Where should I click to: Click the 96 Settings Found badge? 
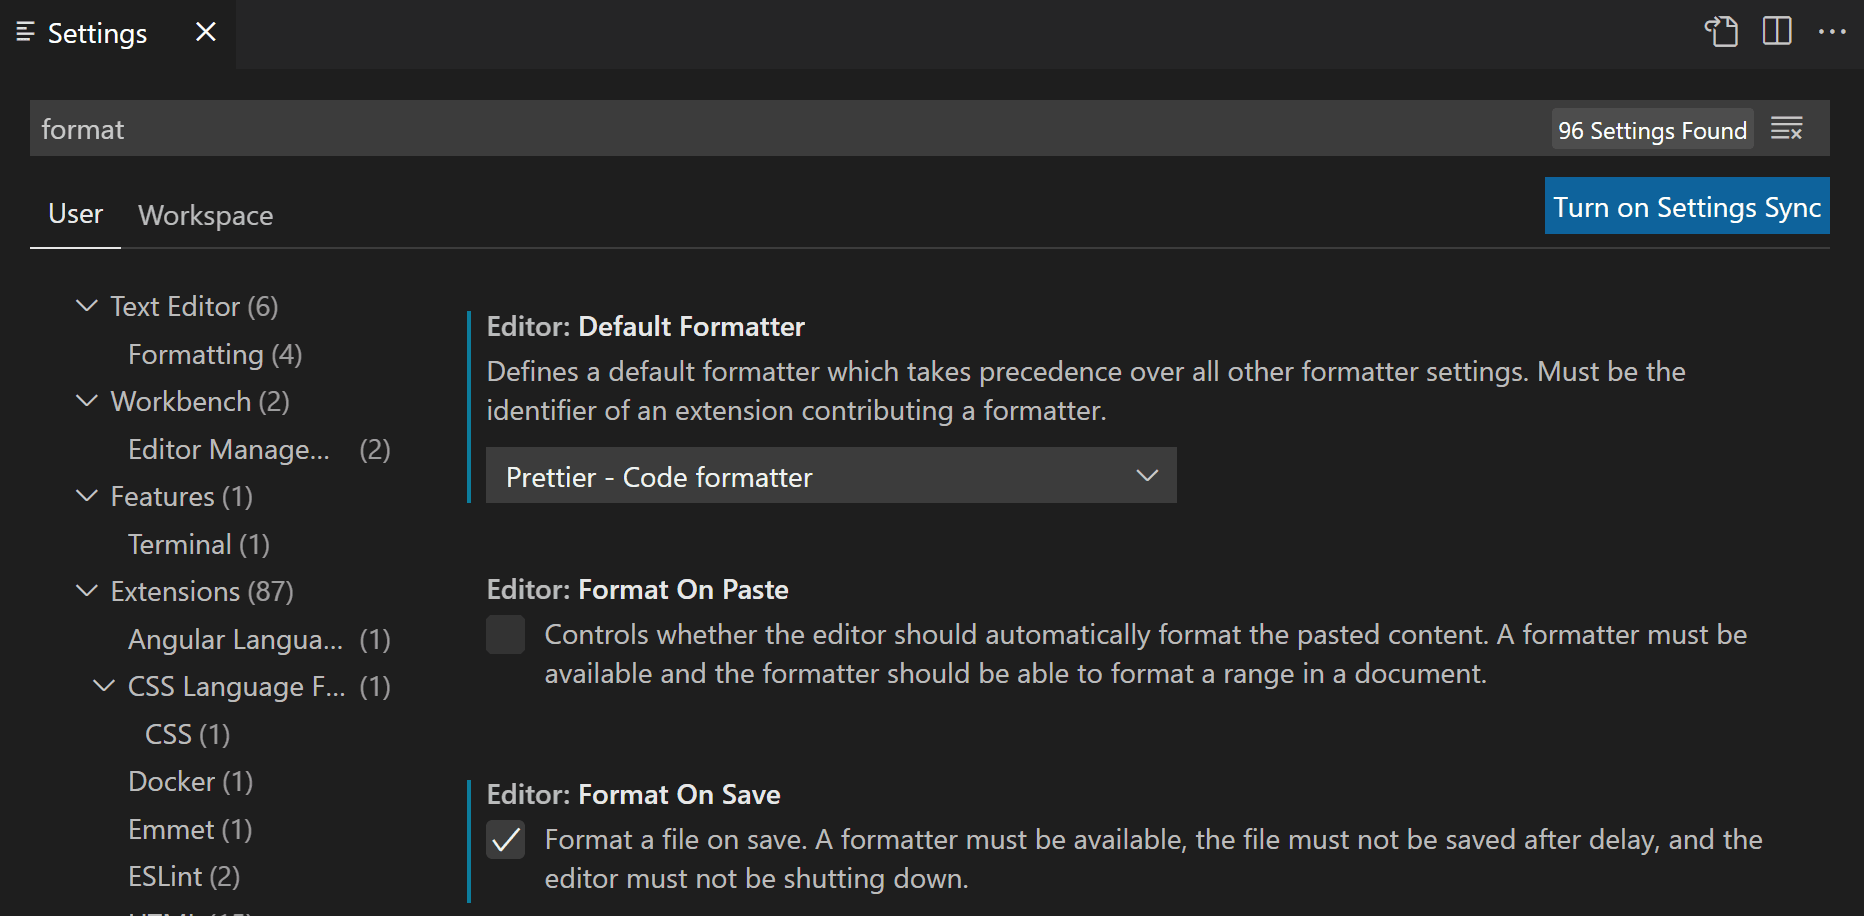[1652, 130]
